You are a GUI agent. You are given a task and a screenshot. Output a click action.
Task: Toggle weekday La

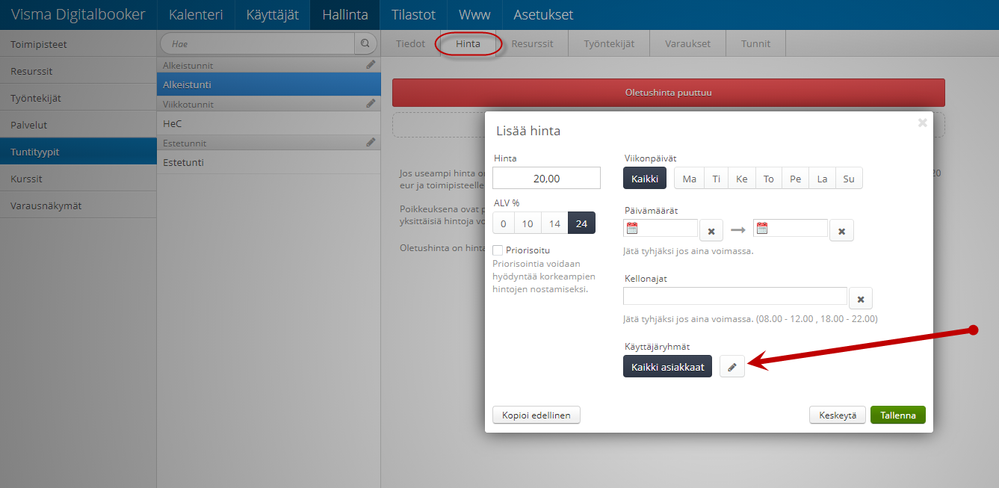pyautogui.click(x=822, y=179)
